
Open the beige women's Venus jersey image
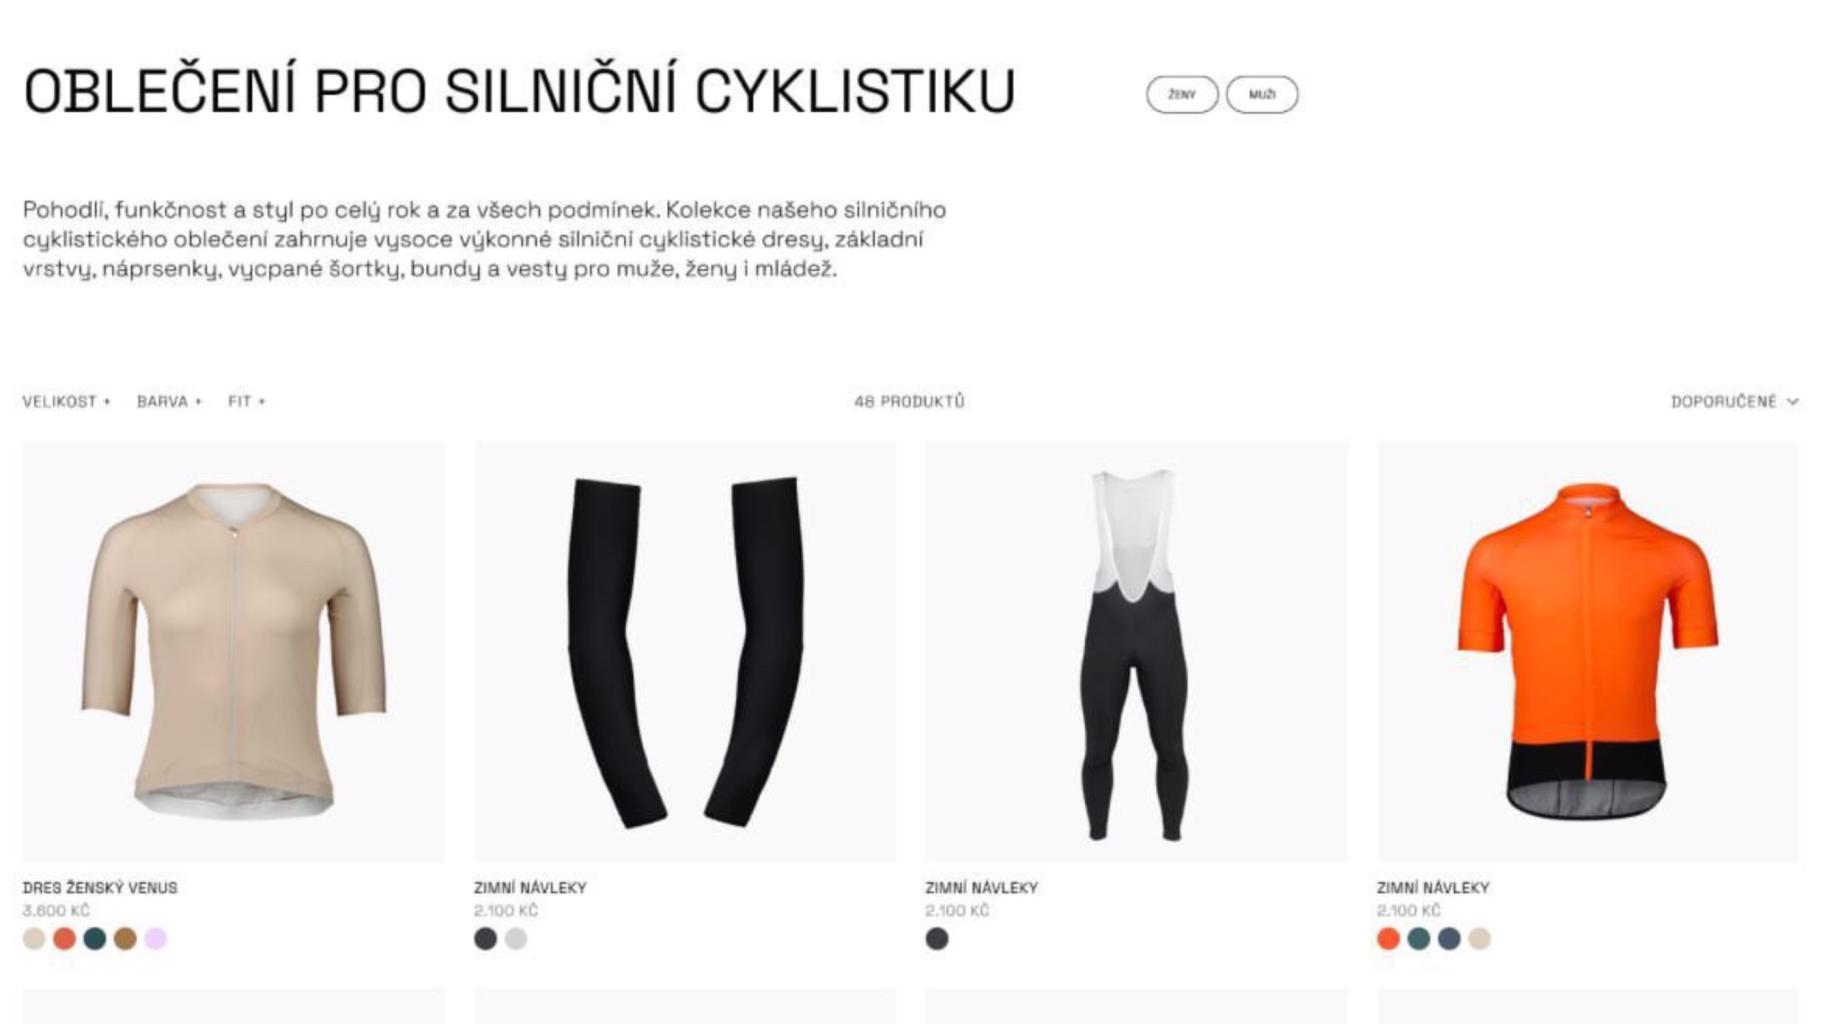233,651
